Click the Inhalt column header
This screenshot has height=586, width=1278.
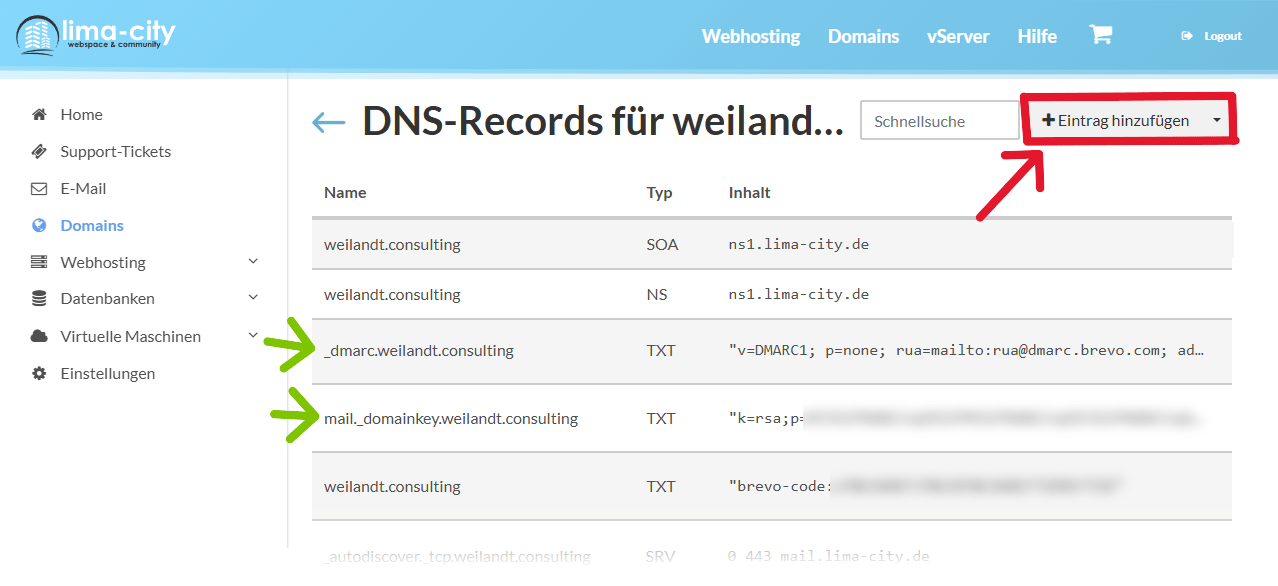tap(749, 192)
